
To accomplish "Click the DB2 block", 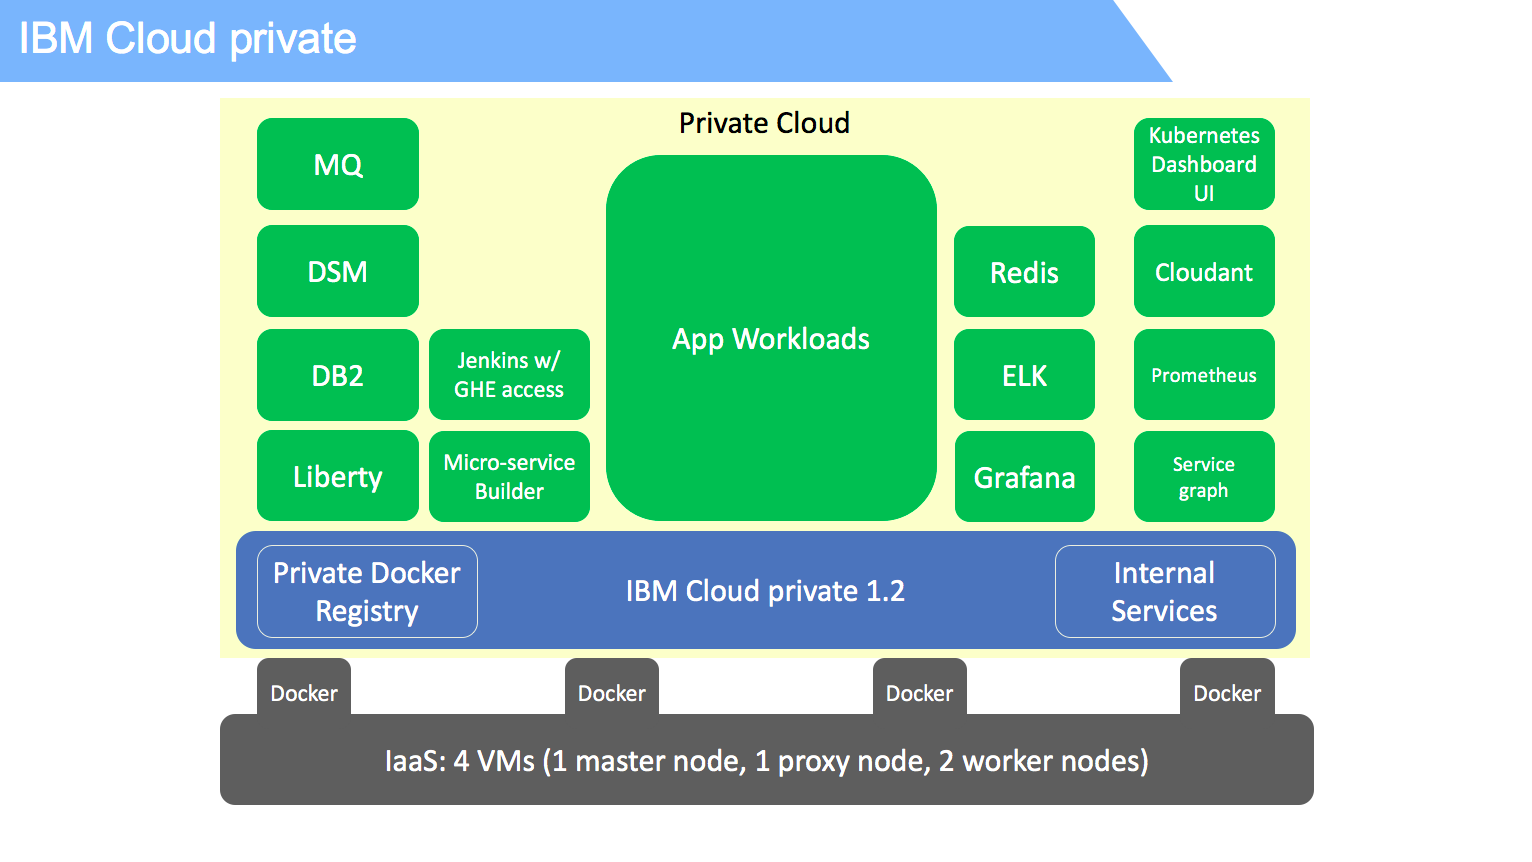I will 338,375.
